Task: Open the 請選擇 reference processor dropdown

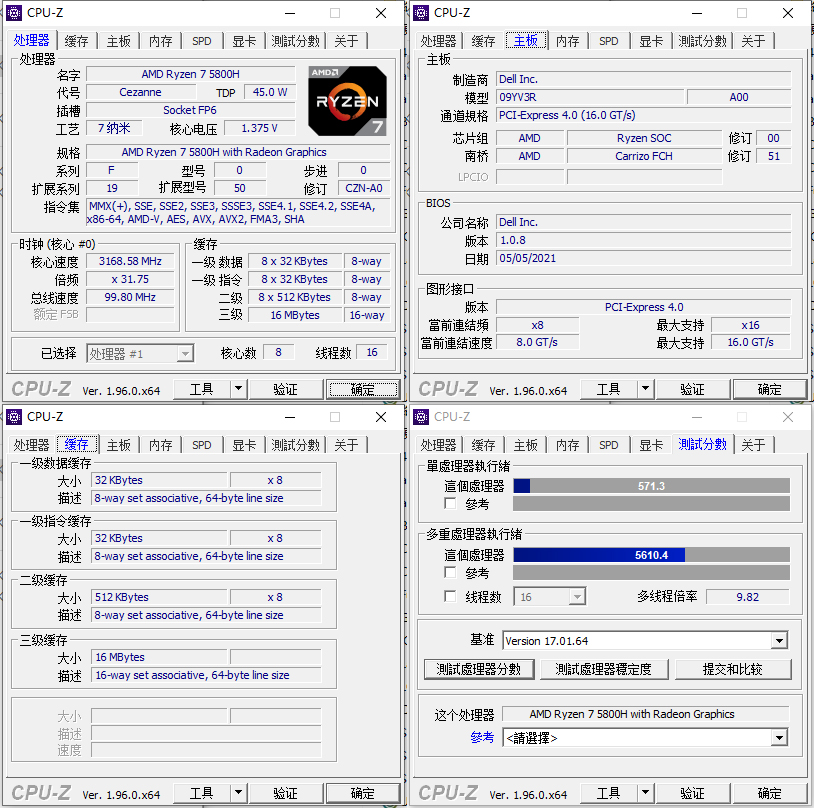Action: click(x=778, y=738)
